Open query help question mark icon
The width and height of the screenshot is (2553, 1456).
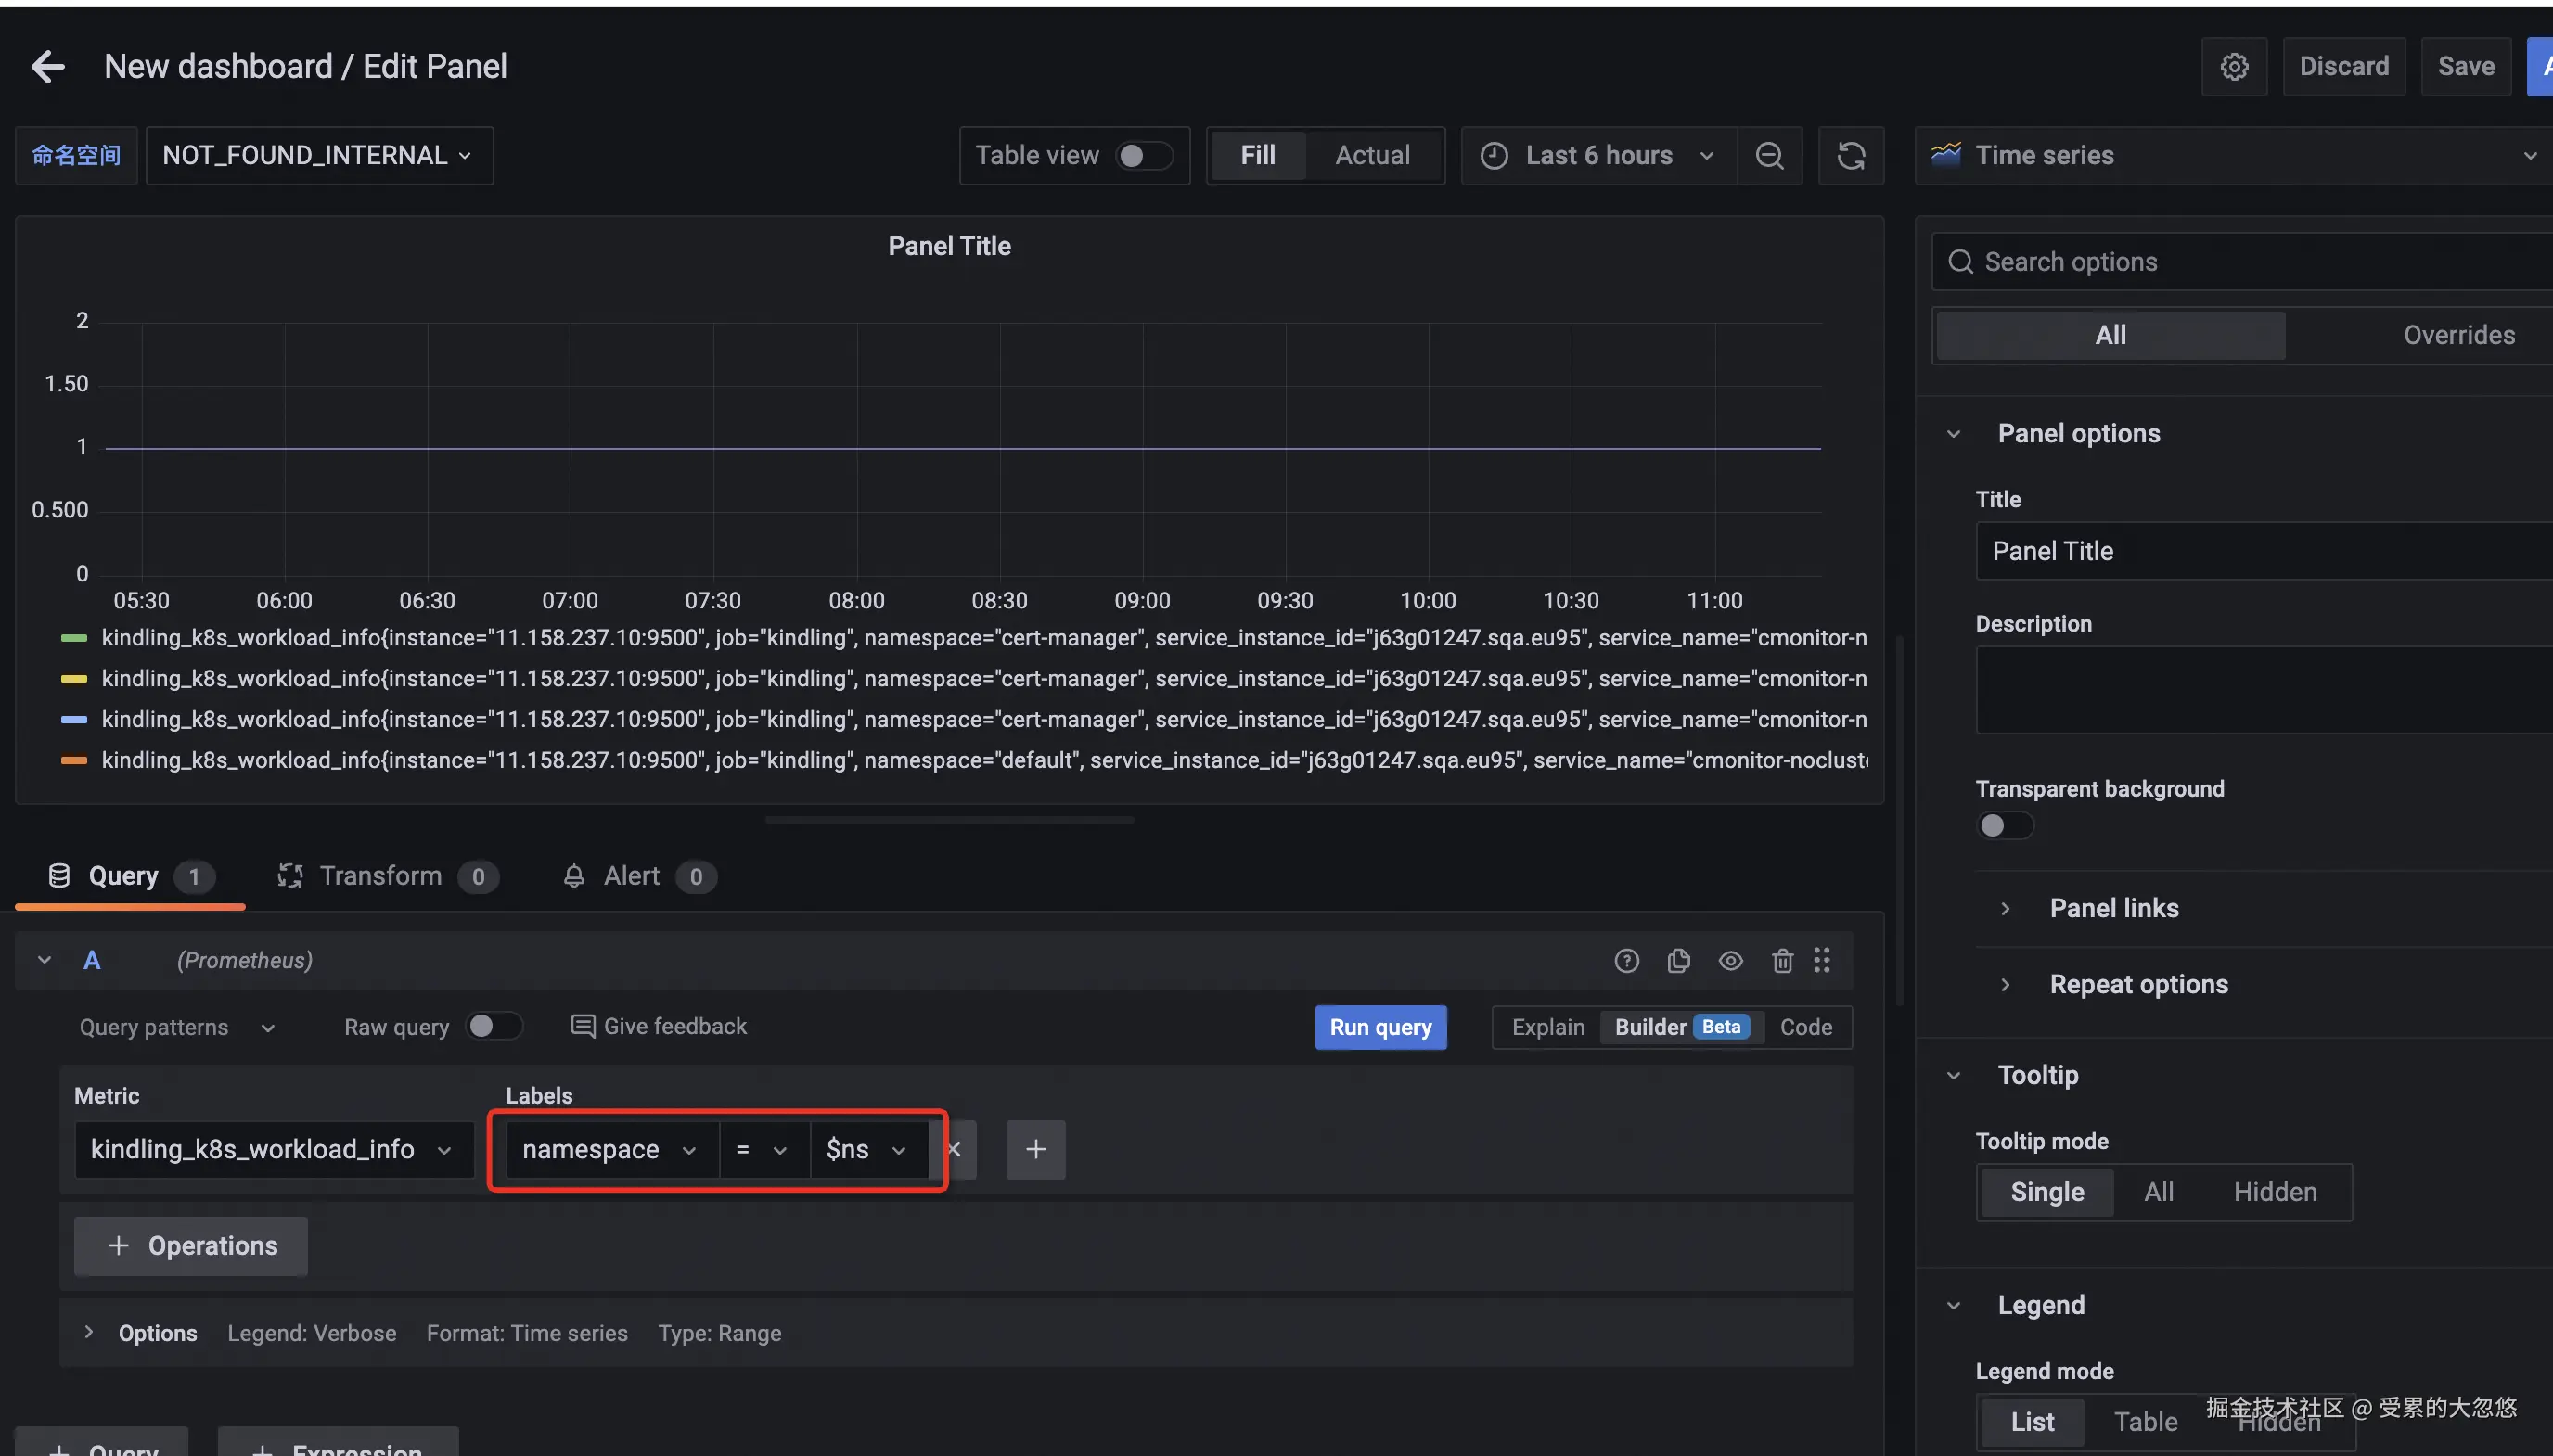(1626, 961)
